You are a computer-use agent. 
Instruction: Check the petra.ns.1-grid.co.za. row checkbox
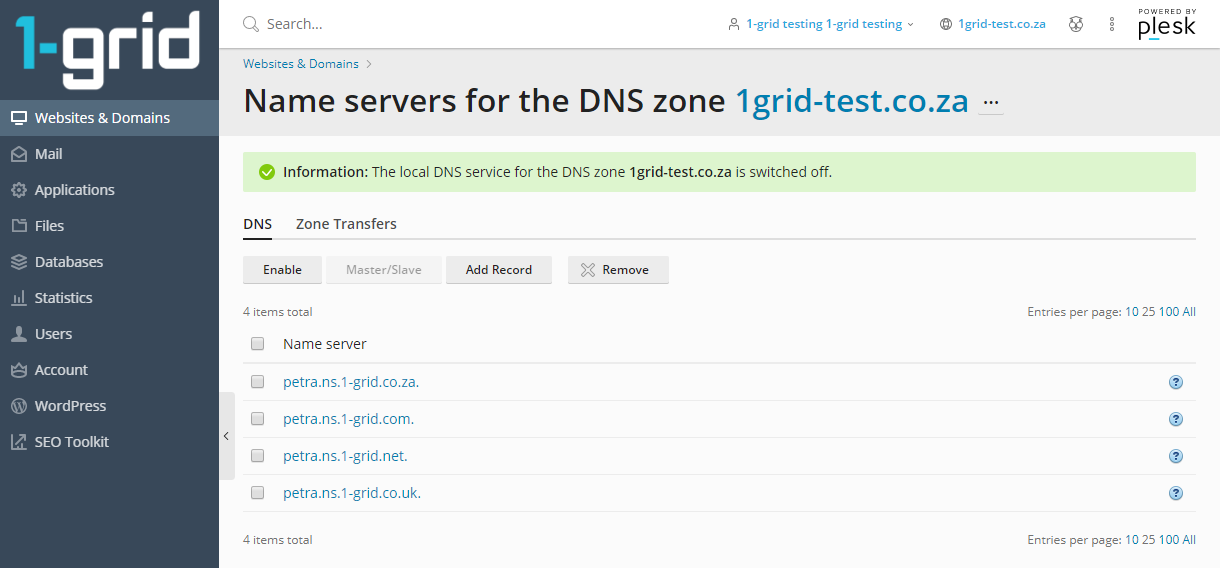(x=258, y=382)
